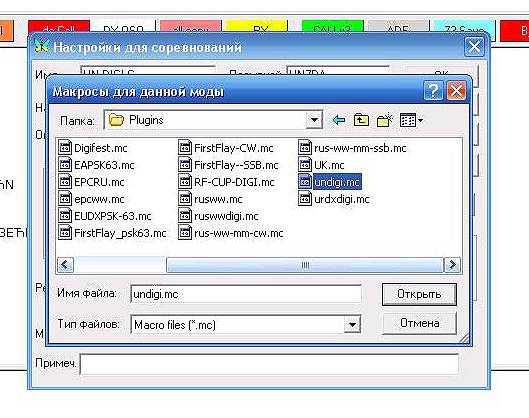Create a new folder icon

click(385, 120)
